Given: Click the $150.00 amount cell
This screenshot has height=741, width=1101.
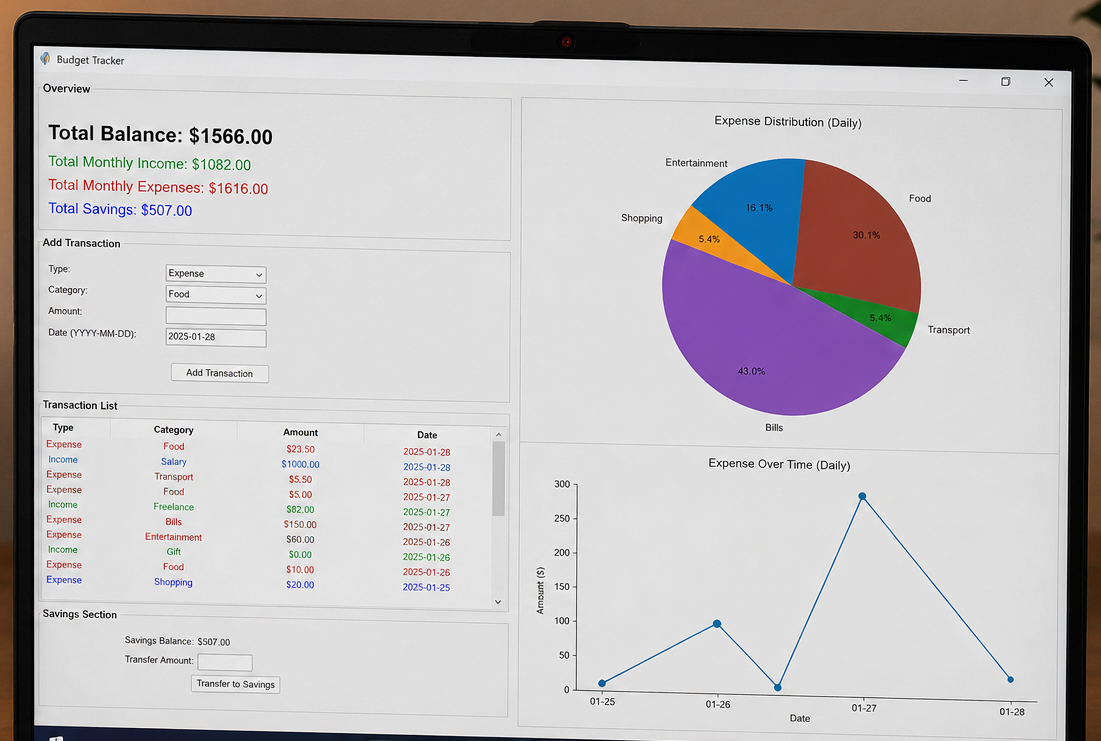Looking at the screenshot, I should 301,525.
